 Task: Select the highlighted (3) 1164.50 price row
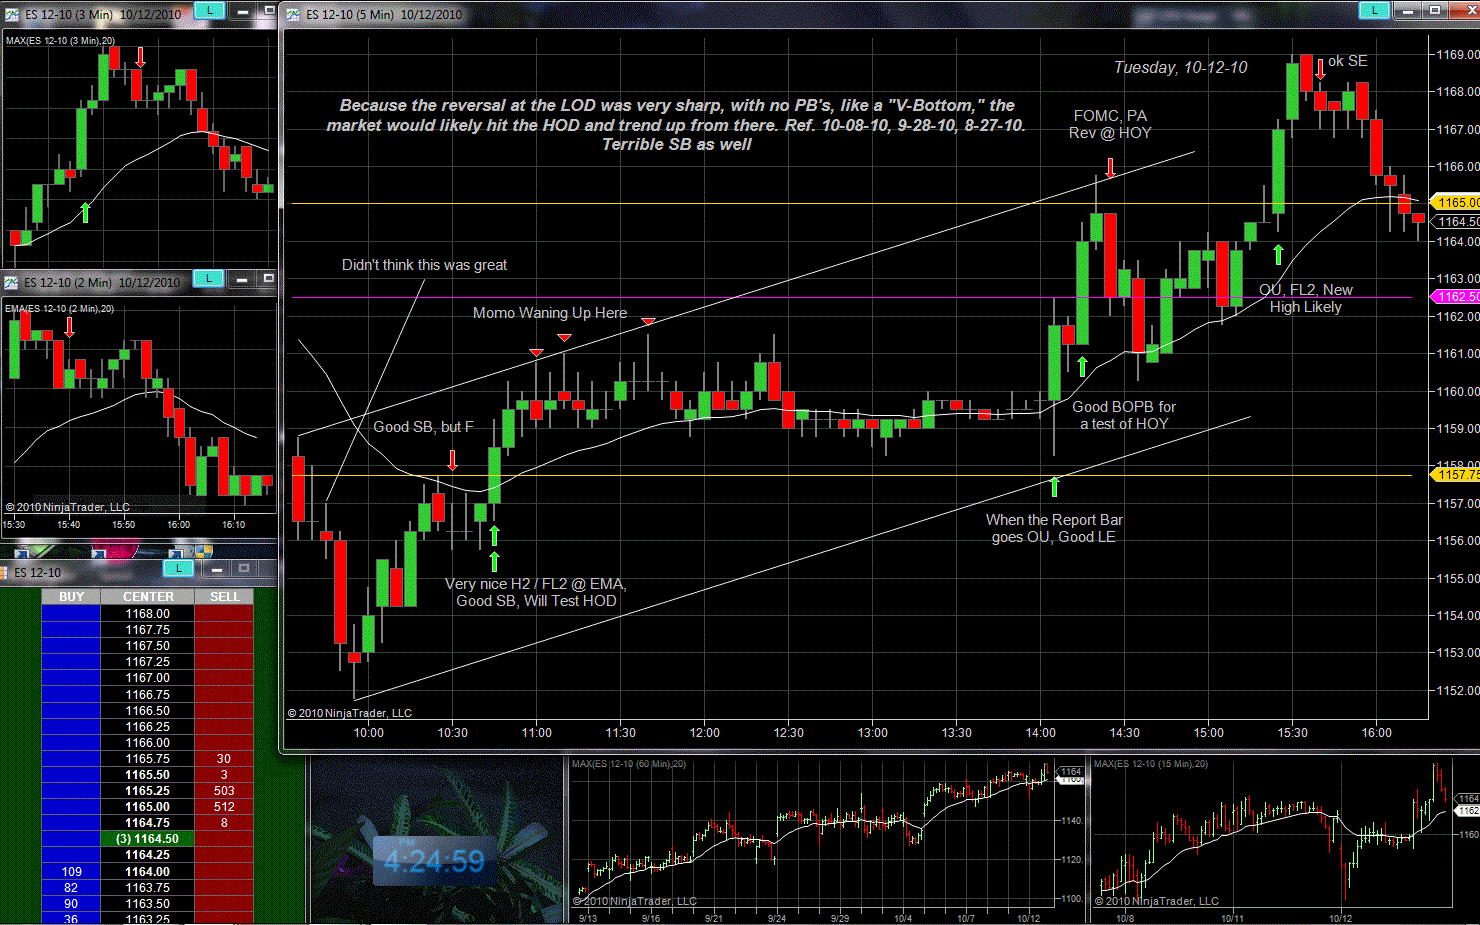click(x=147, y=839)
